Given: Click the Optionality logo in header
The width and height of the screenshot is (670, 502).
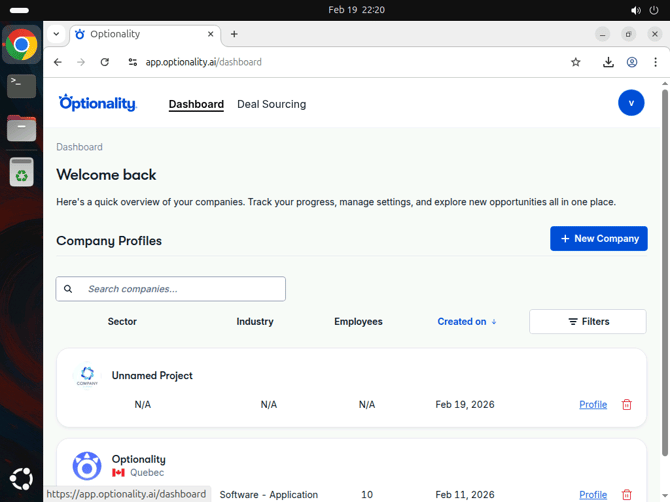Looking at the screenshot, I should 98,103.
